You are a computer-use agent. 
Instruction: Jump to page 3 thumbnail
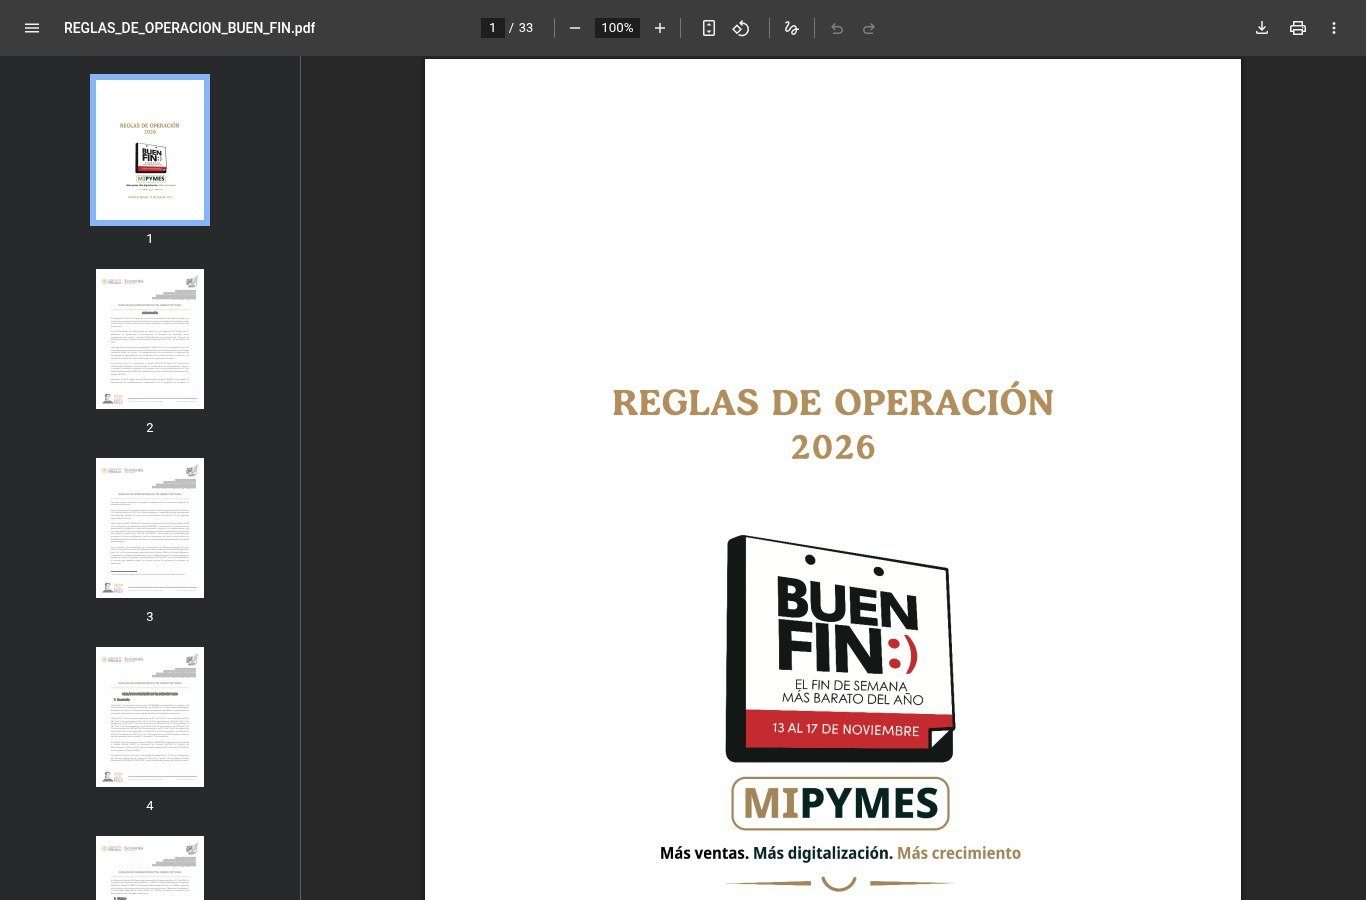[x=150, y=528]
